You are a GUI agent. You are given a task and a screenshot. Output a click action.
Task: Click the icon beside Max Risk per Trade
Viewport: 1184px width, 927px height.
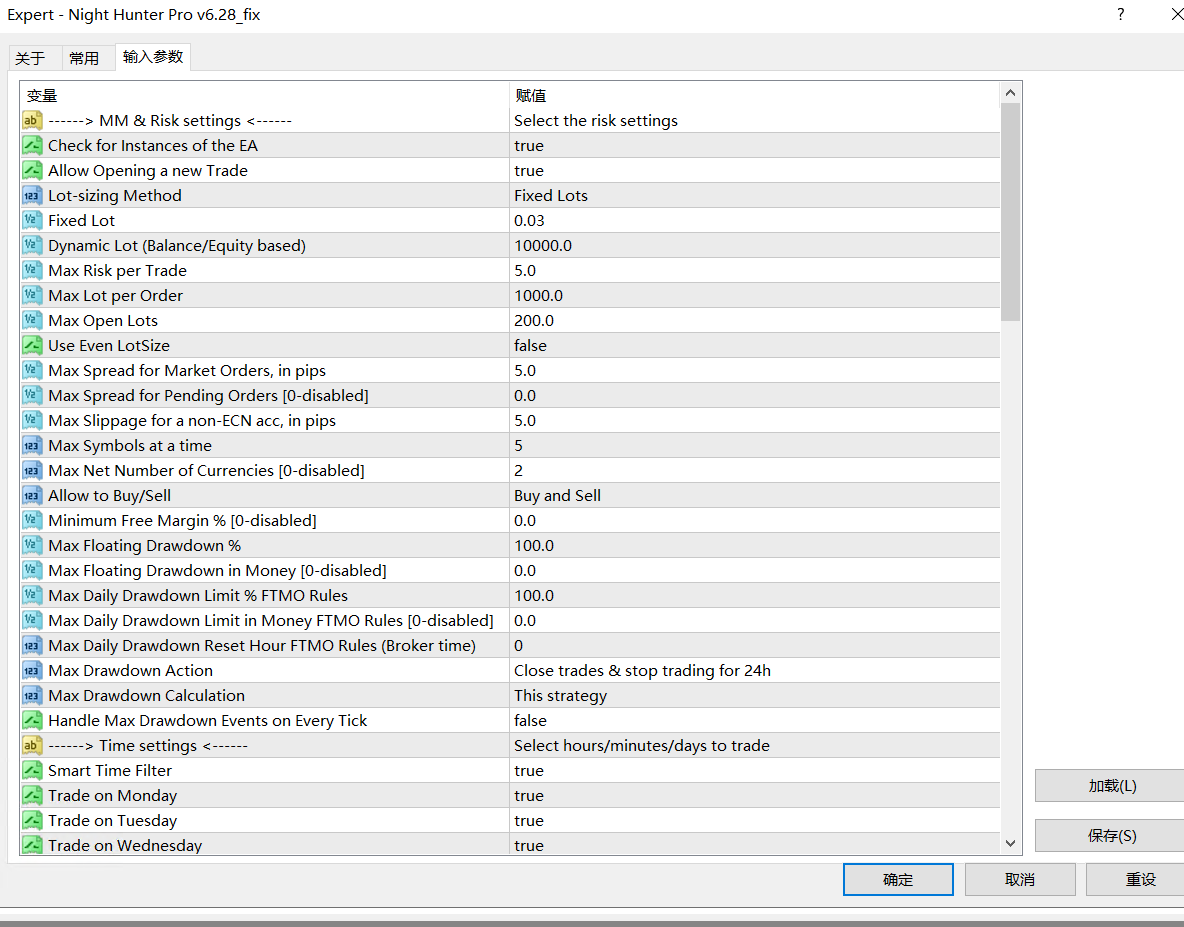[32, 269]
